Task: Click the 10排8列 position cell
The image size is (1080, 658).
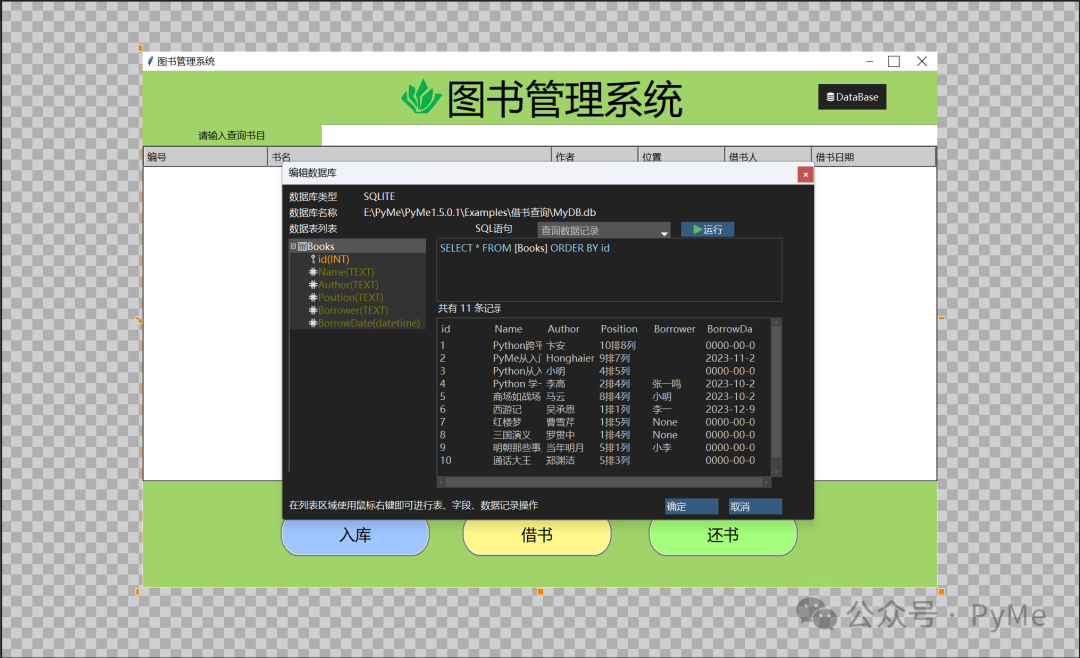Action: (617, 346)
